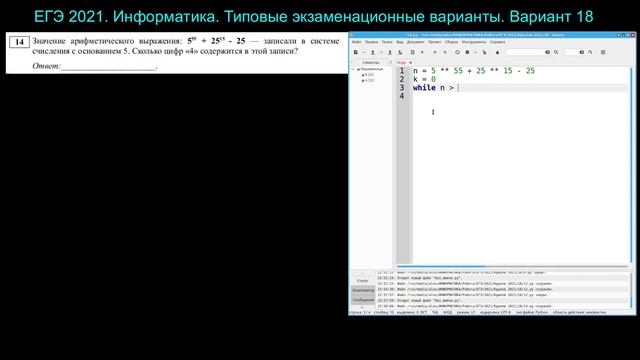640x360 pixels.
Task: Click the message panel vertical scrollbar
Action: pos(631,291)
